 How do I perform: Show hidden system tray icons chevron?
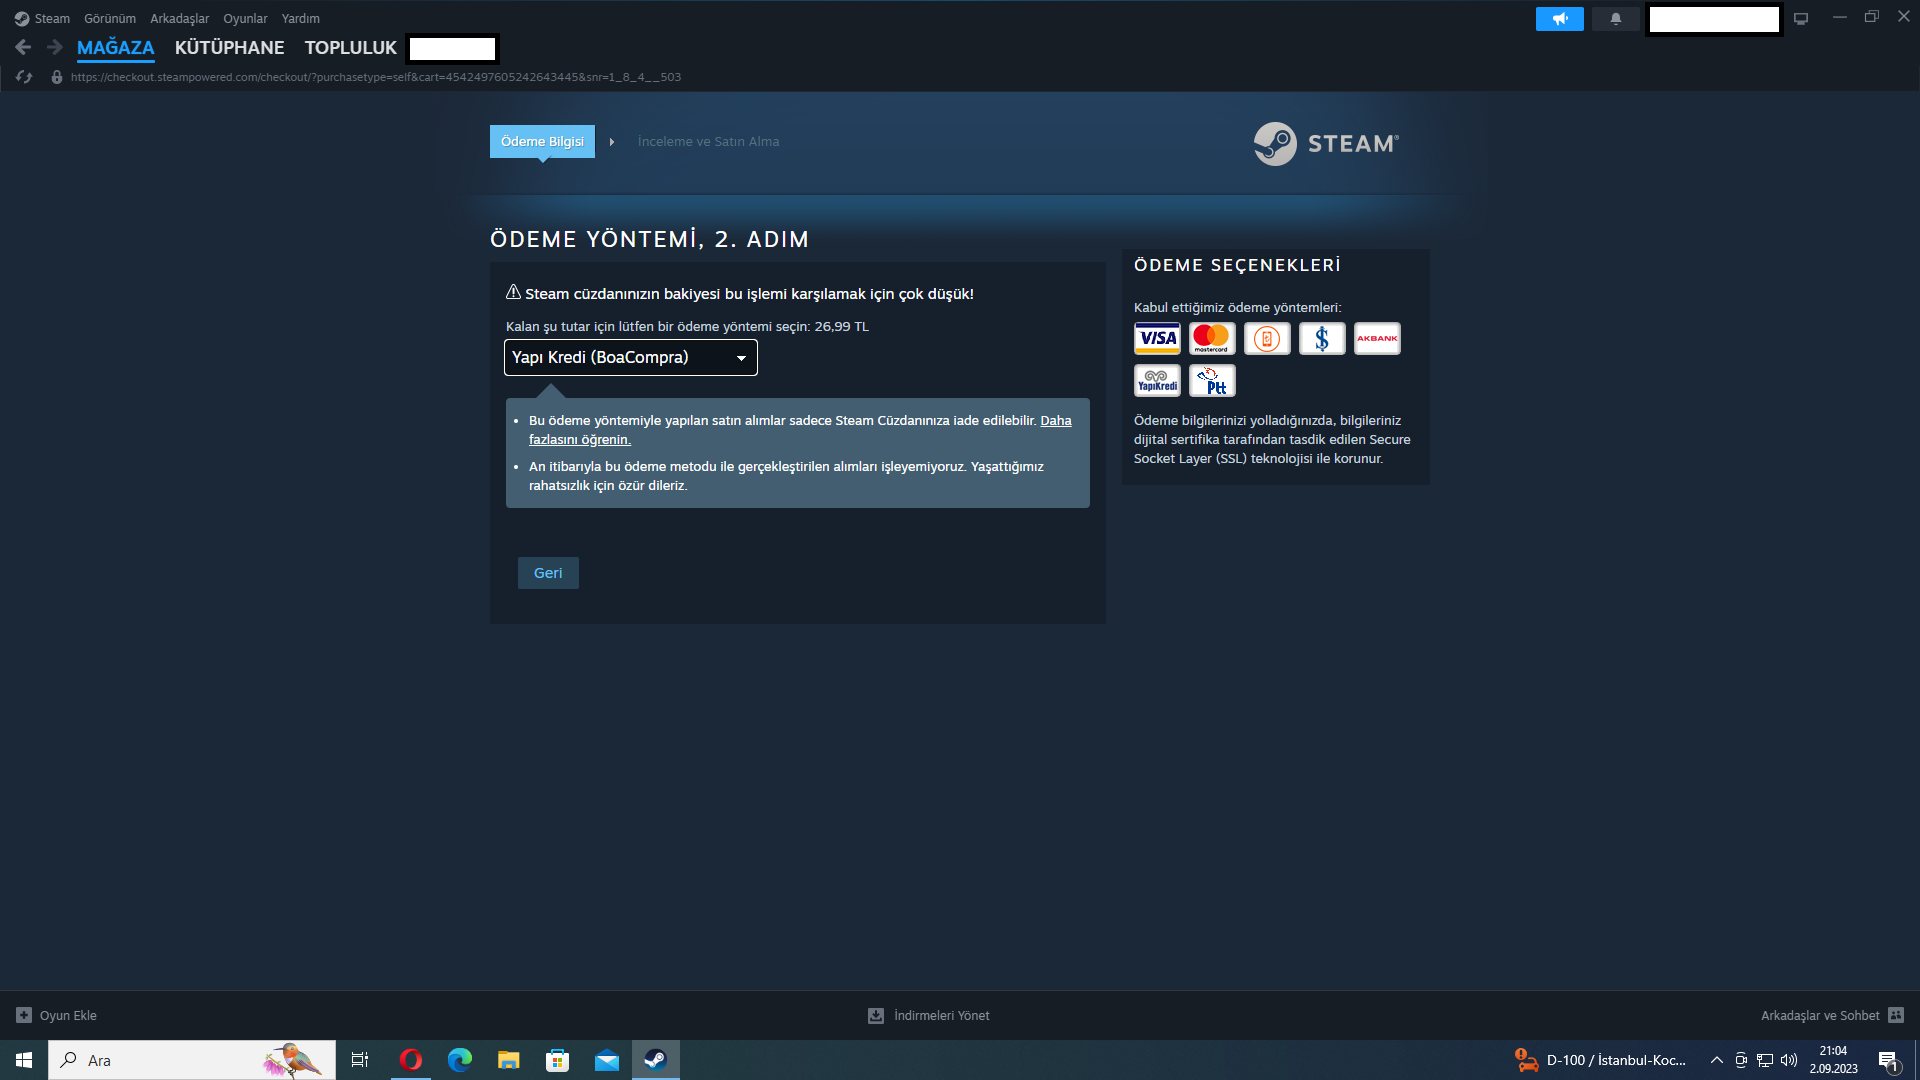[1716, 1060]
